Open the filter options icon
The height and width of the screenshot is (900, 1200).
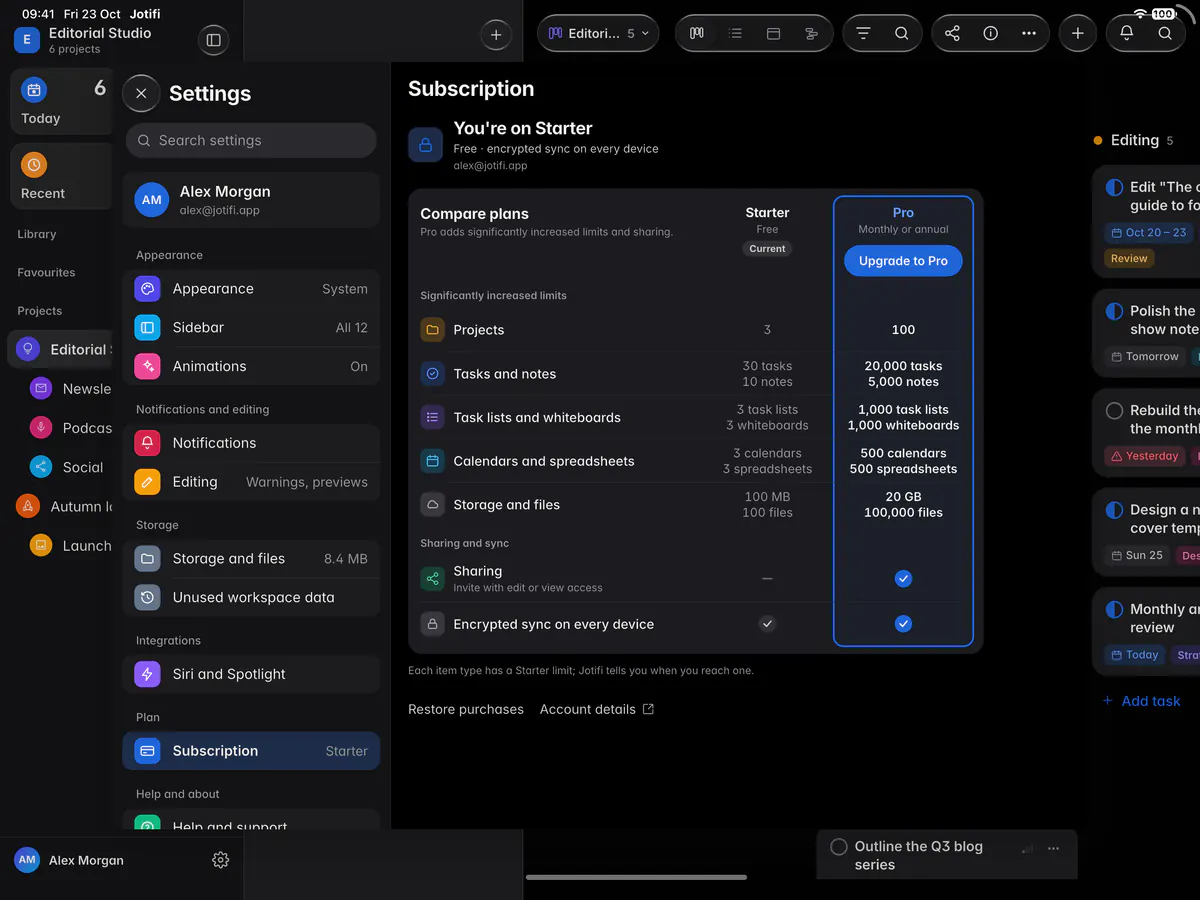tap(863, 33)
